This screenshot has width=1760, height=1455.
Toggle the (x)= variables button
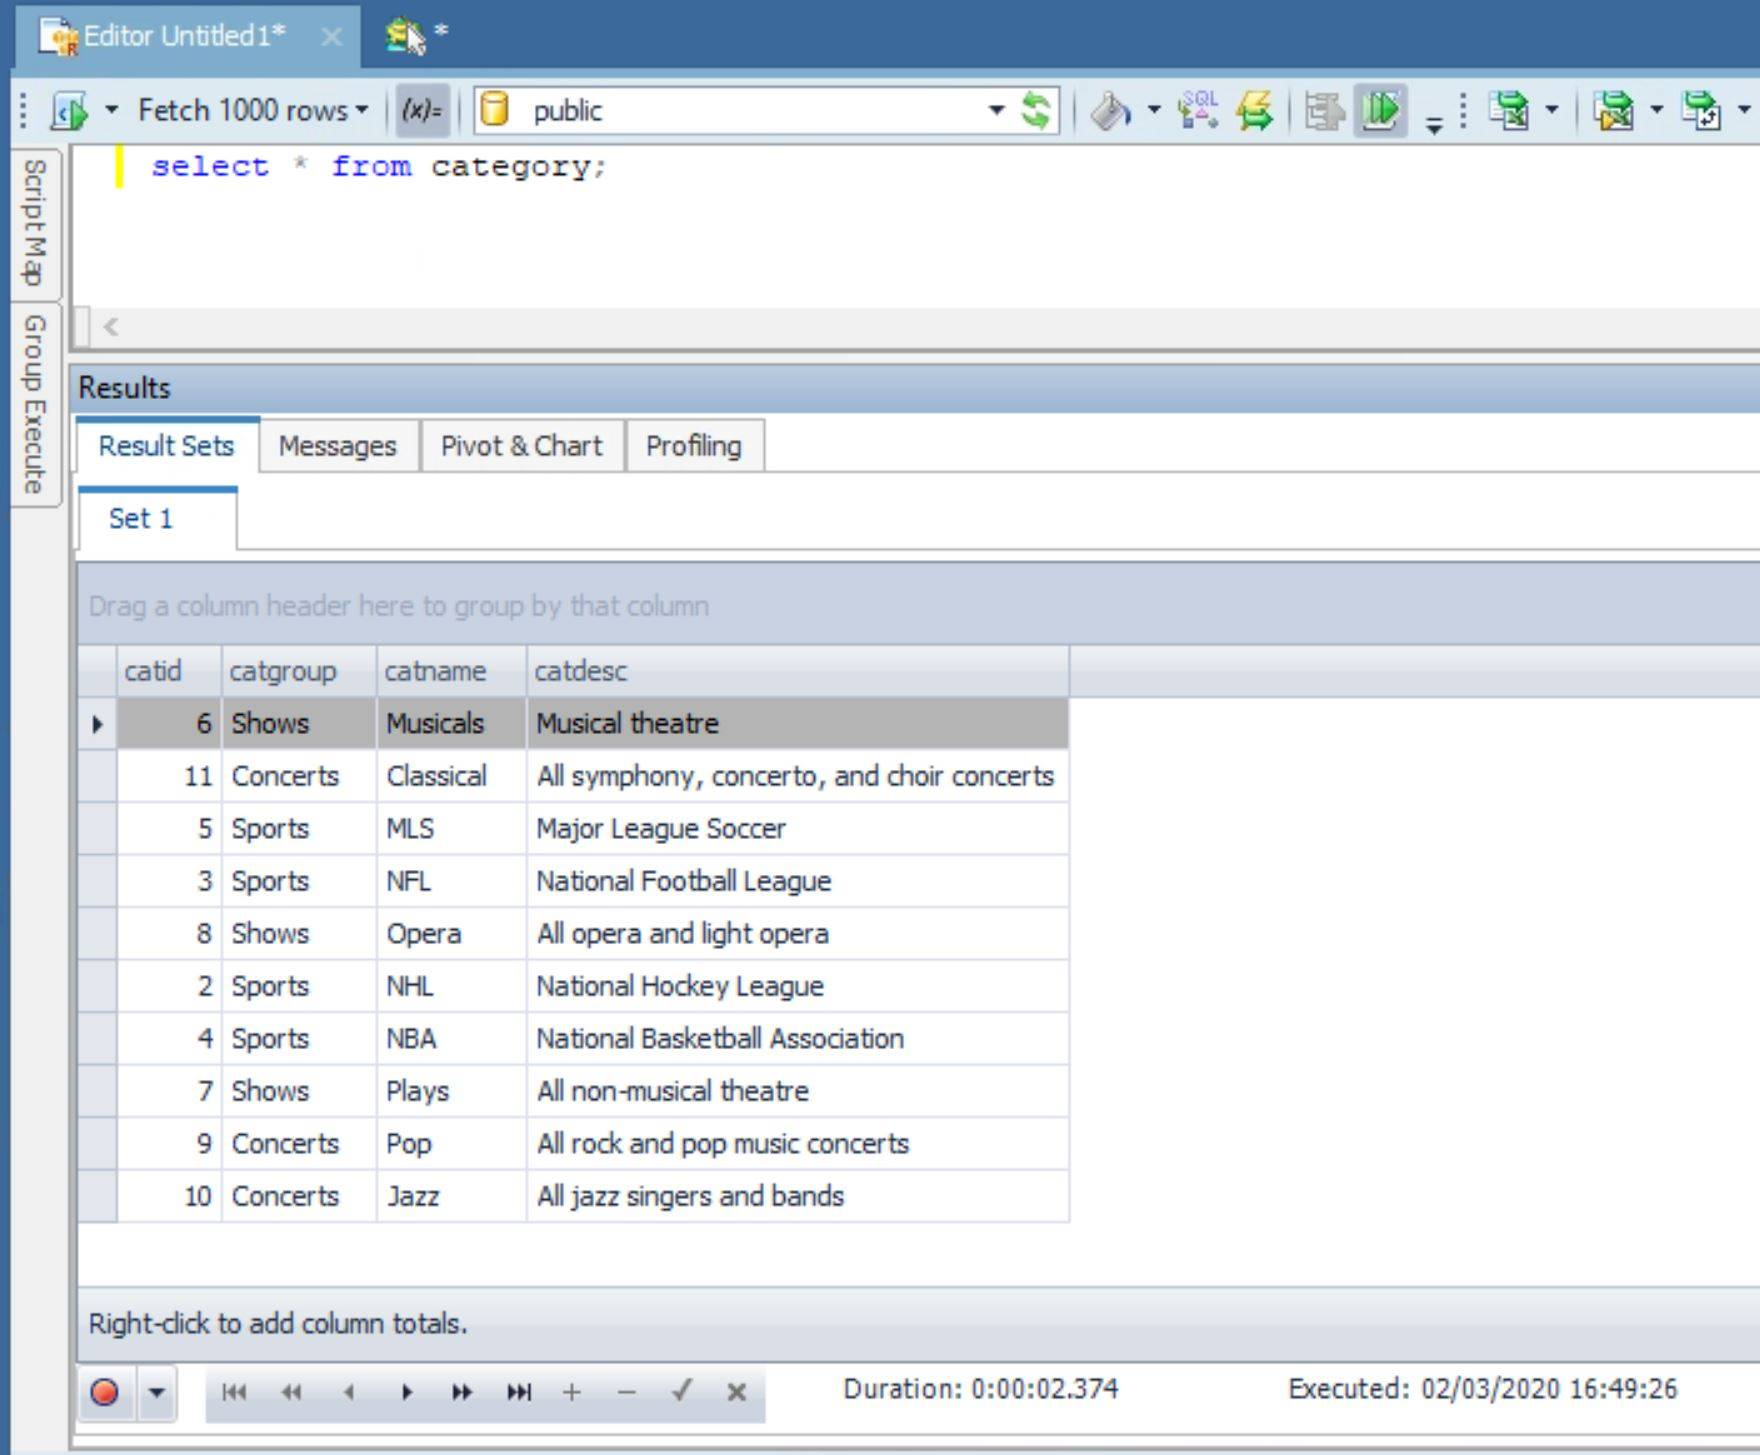point(421,111)
